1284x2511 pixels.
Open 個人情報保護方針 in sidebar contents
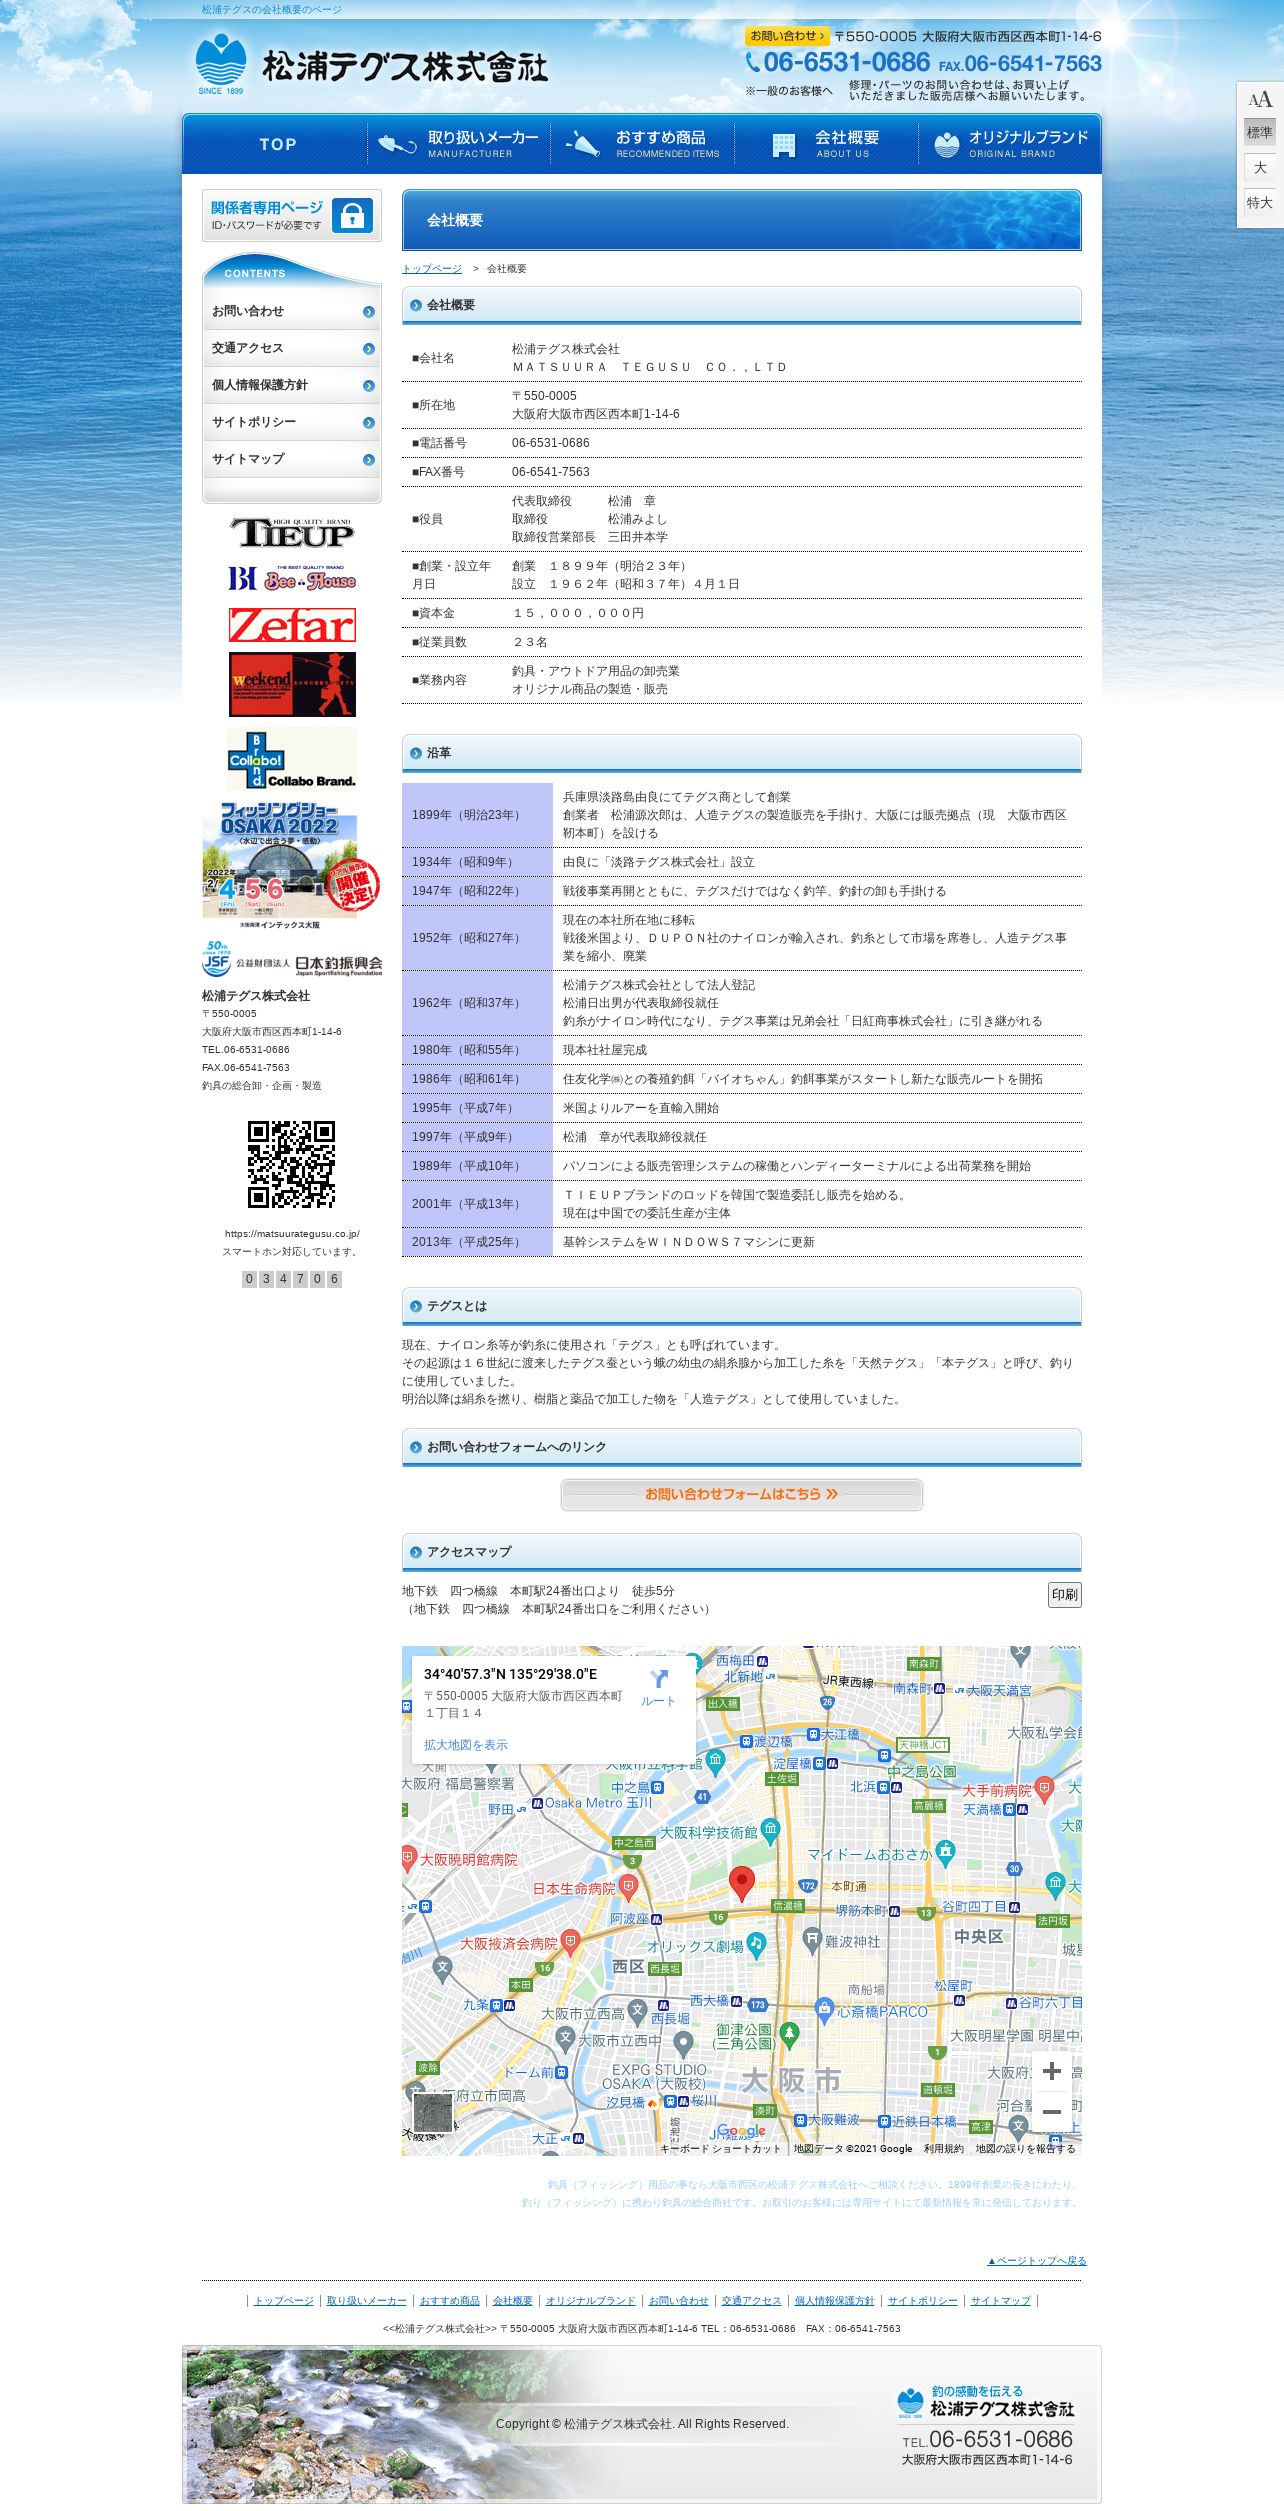point(292,385)
